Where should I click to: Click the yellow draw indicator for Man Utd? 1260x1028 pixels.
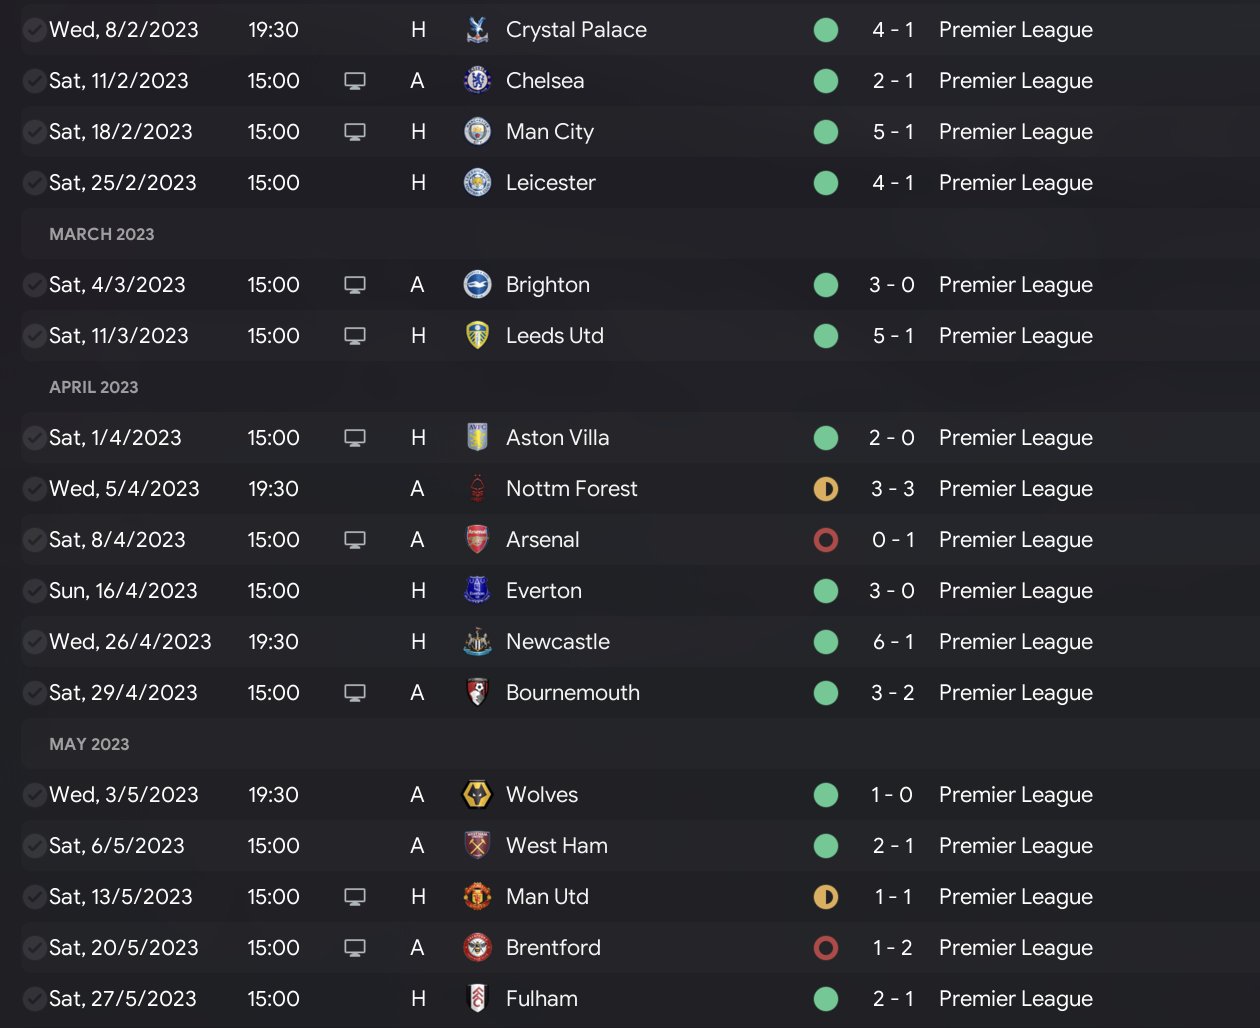coord(826,897)
